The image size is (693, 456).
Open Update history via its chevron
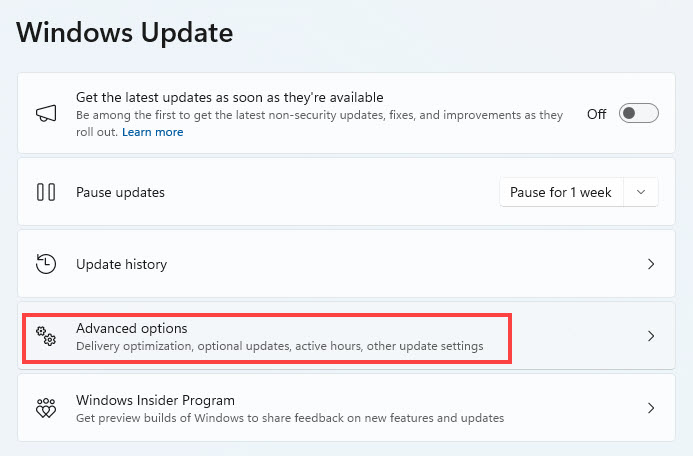click(x=651, y=264)
